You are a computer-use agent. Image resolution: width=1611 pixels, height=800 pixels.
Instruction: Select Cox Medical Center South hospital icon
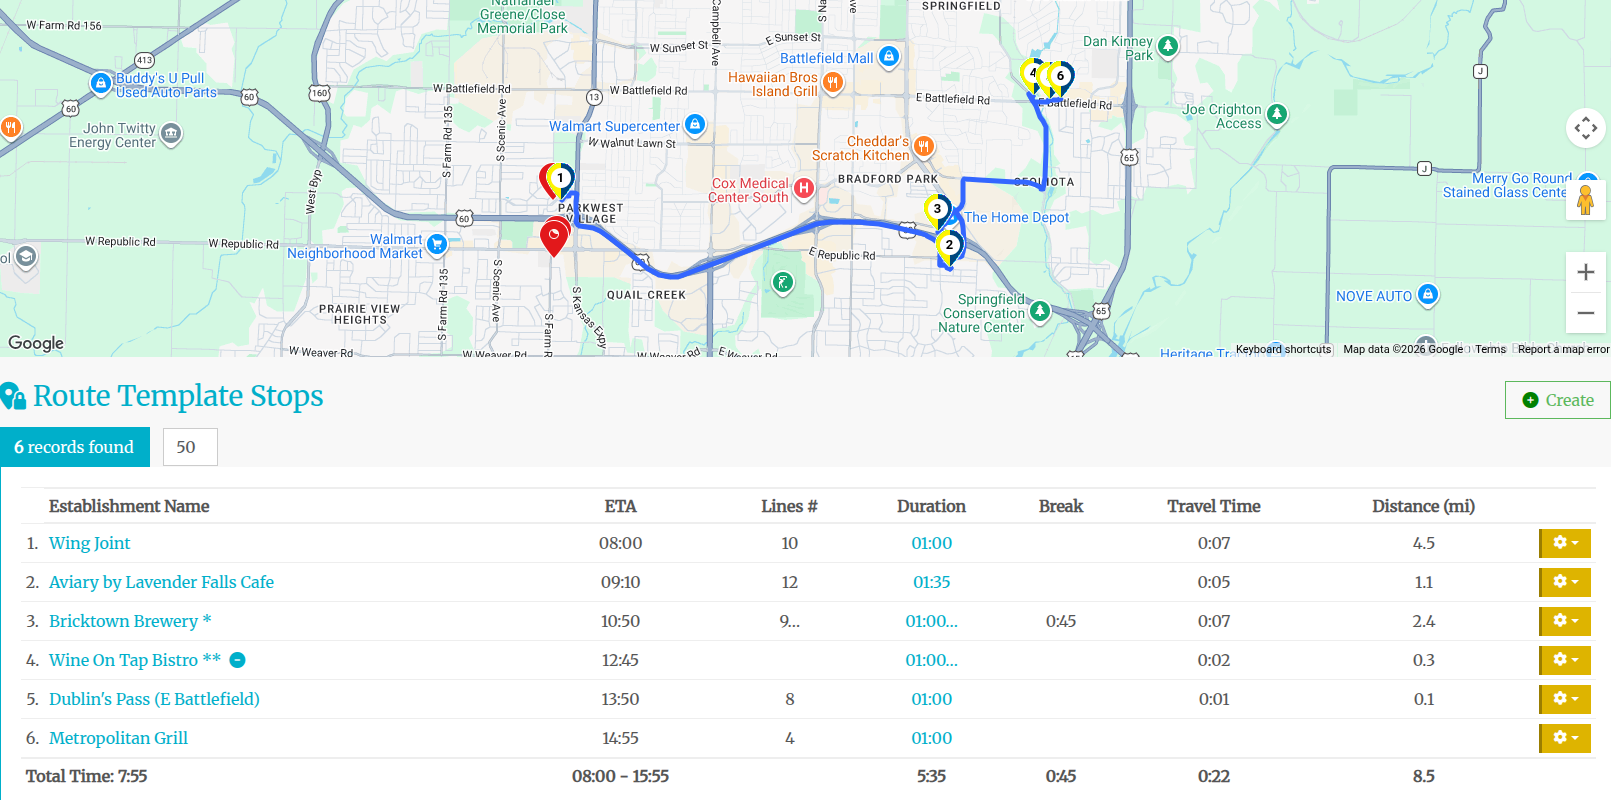(803, 188)
